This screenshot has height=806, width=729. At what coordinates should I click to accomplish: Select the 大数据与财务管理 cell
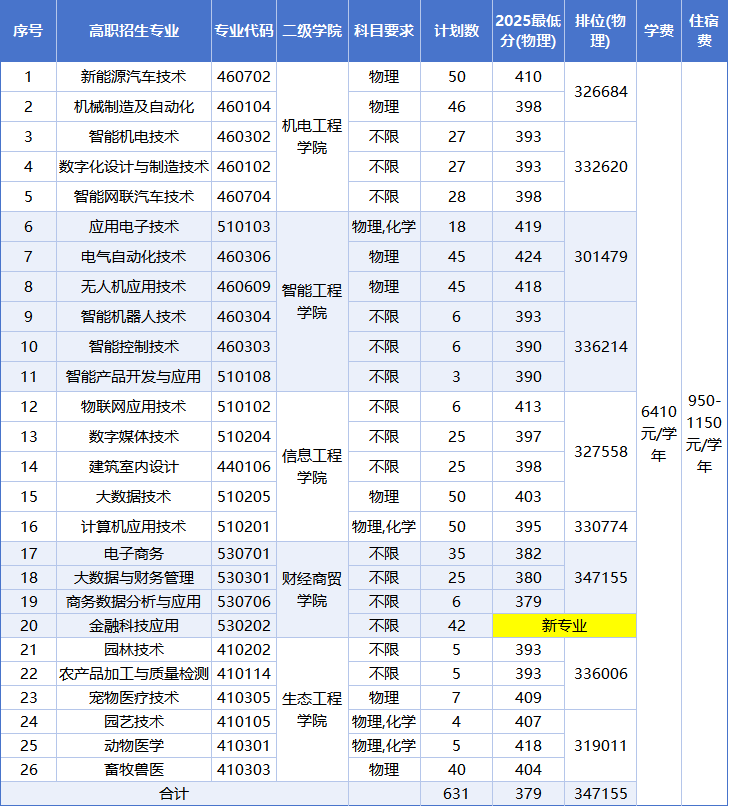pyautogui.click(x=134, y=578)
